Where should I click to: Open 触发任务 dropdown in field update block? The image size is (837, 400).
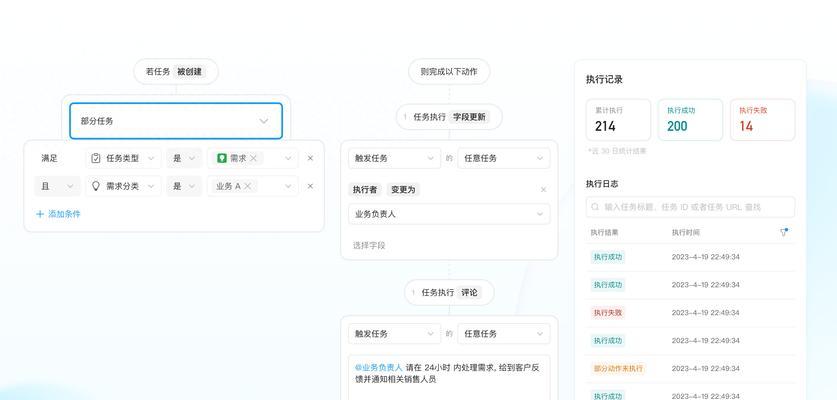pos(394,158)
